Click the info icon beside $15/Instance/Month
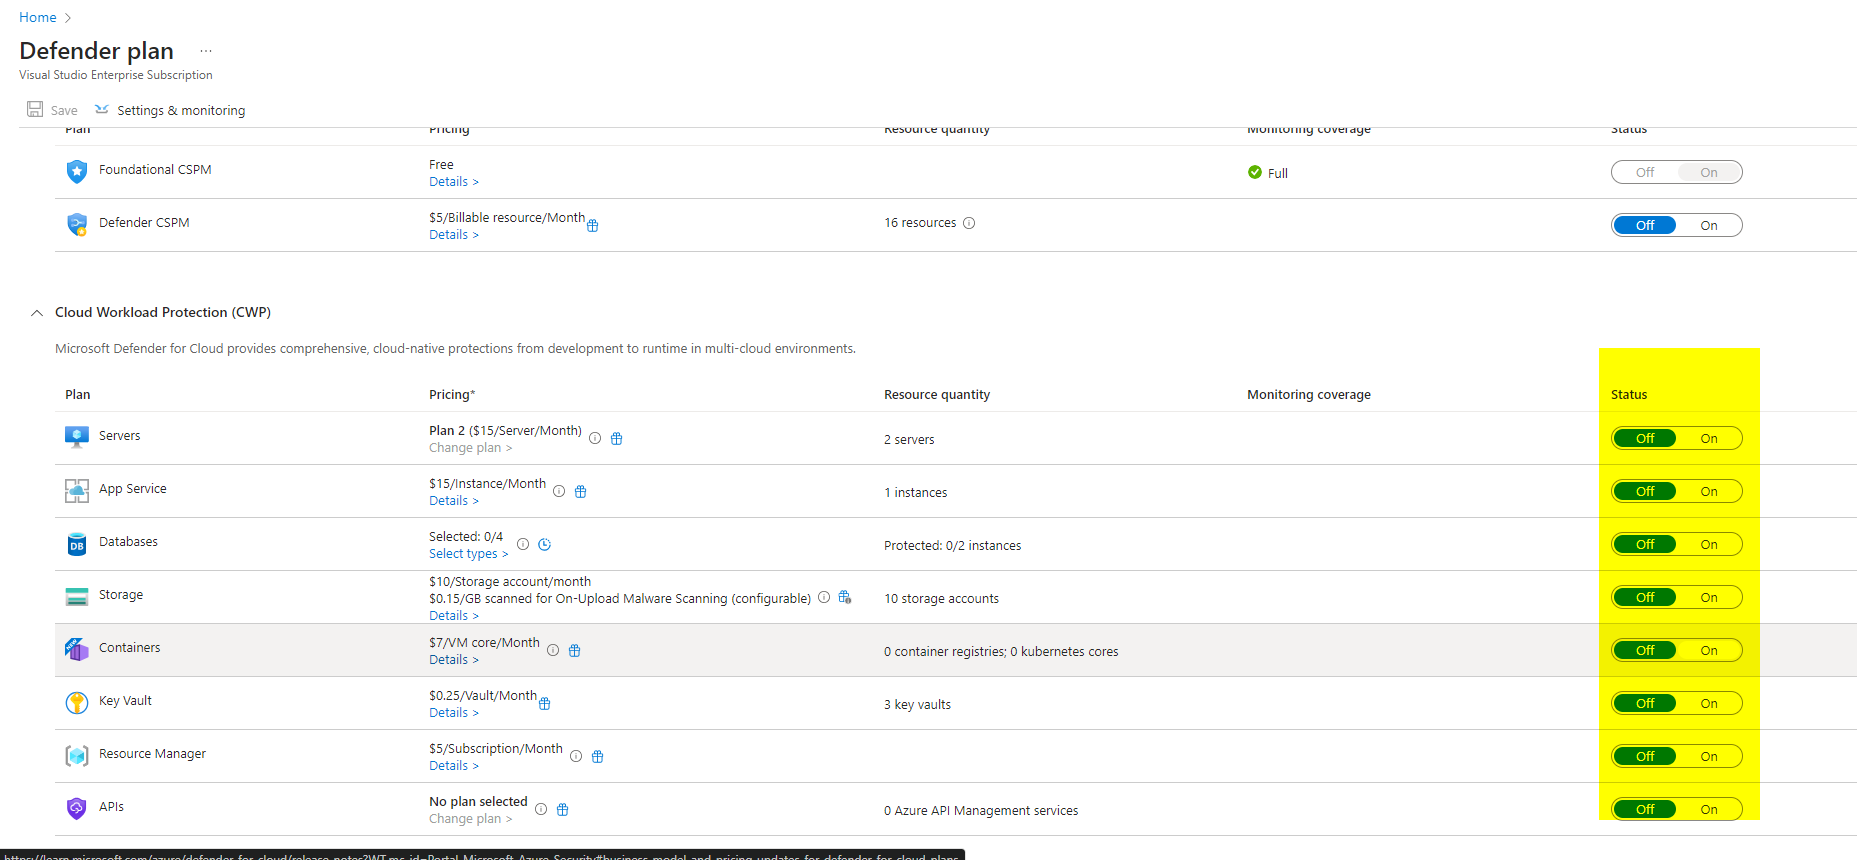 (559, 491)
